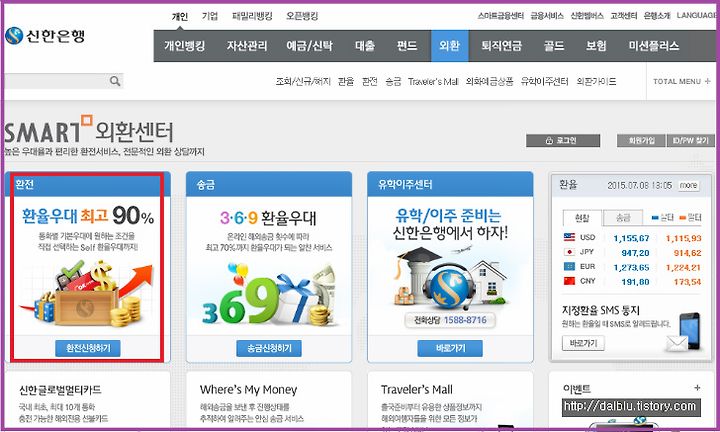
Task: Open the Traveler's Mall card heading
Action: (417, 390)
